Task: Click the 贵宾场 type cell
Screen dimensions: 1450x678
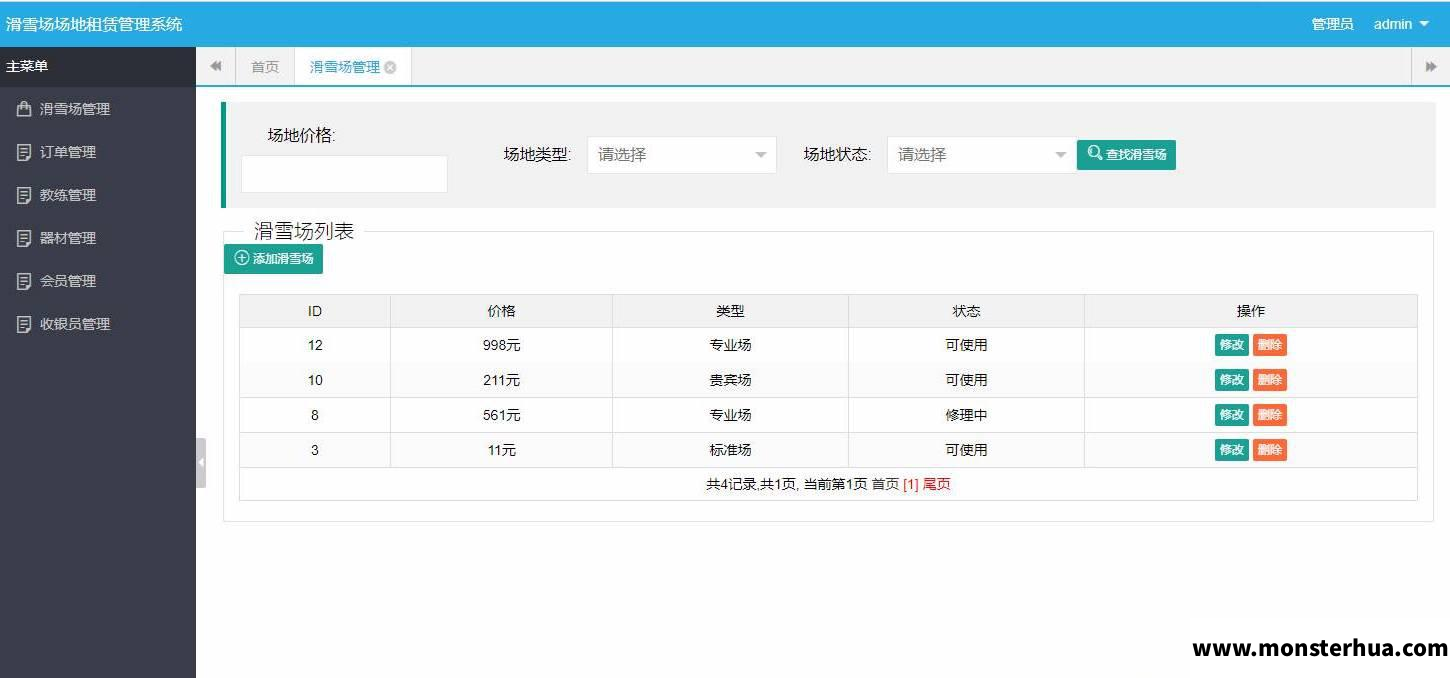Action: (730, 380)
